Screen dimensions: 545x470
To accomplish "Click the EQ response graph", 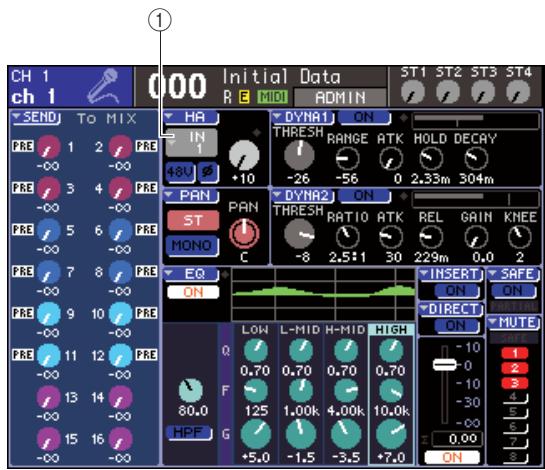I will [x=323, y=295].
